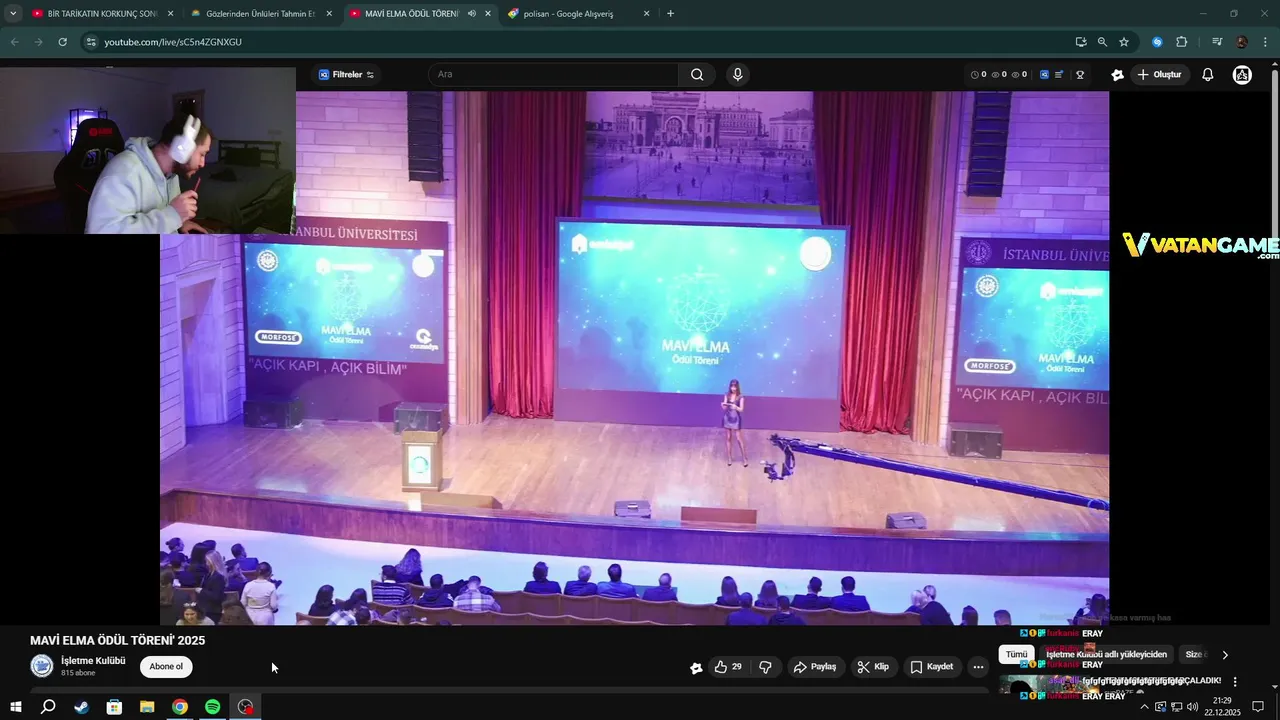
Task: Click the sparkle icon beside Oluştur
Action: coord(1117,75)
